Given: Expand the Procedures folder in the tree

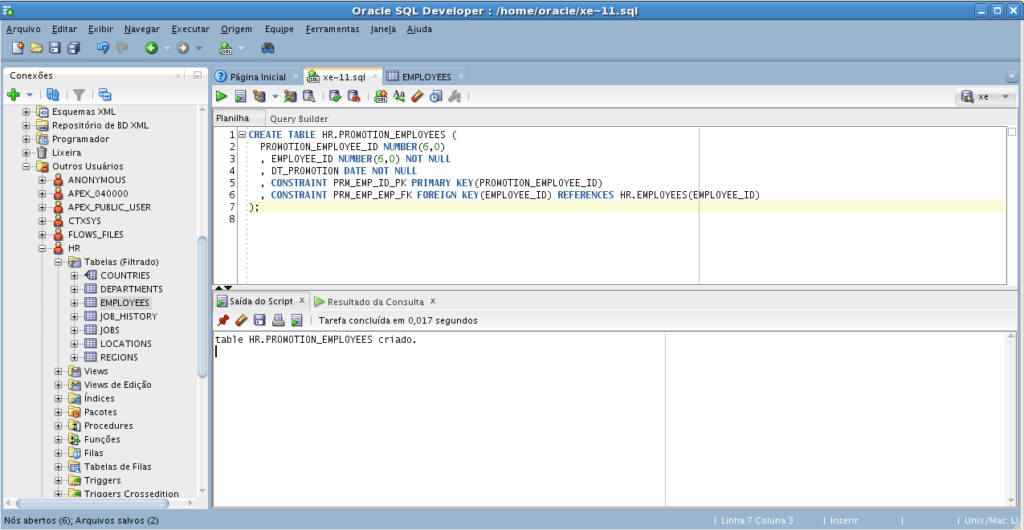Looking at the screenshot, I should coord(59,426).
